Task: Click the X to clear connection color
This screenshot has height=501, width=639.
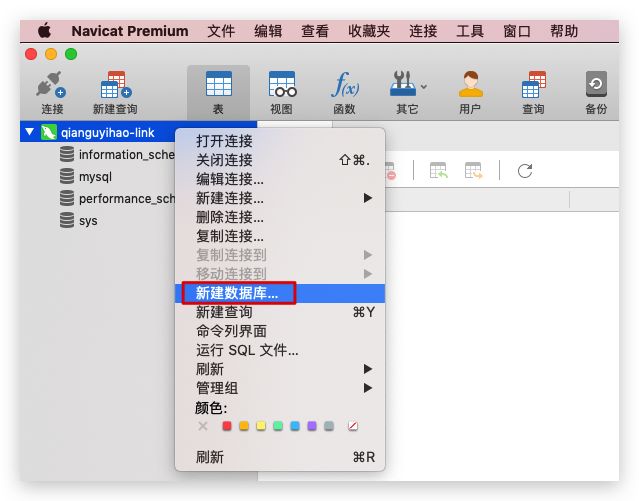Action: (203, 426)
